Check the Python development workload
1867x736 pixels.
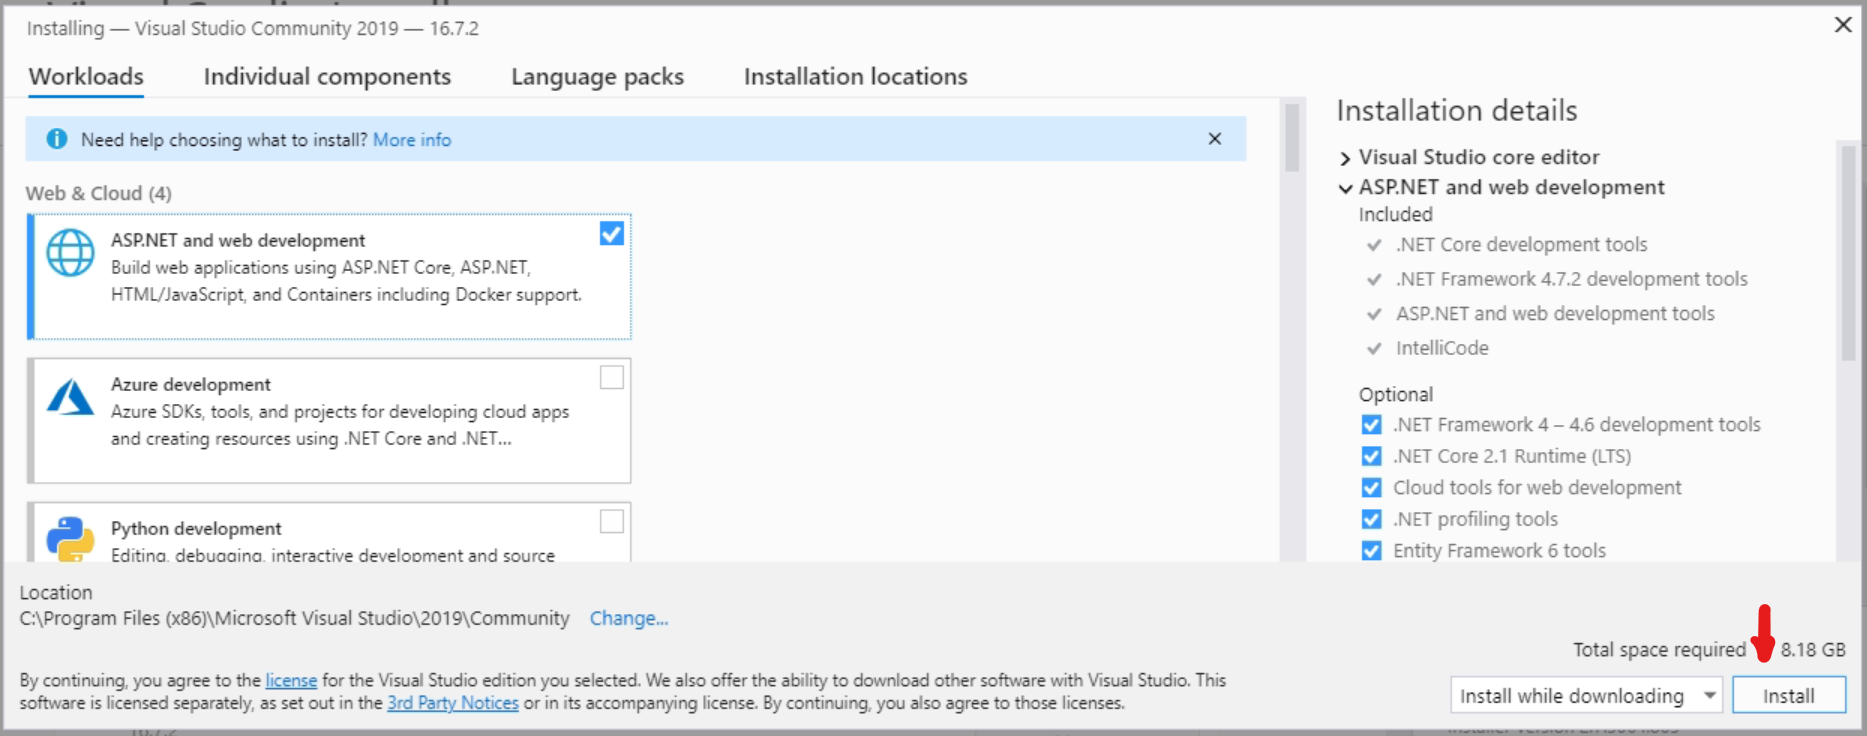coord(612,521)
